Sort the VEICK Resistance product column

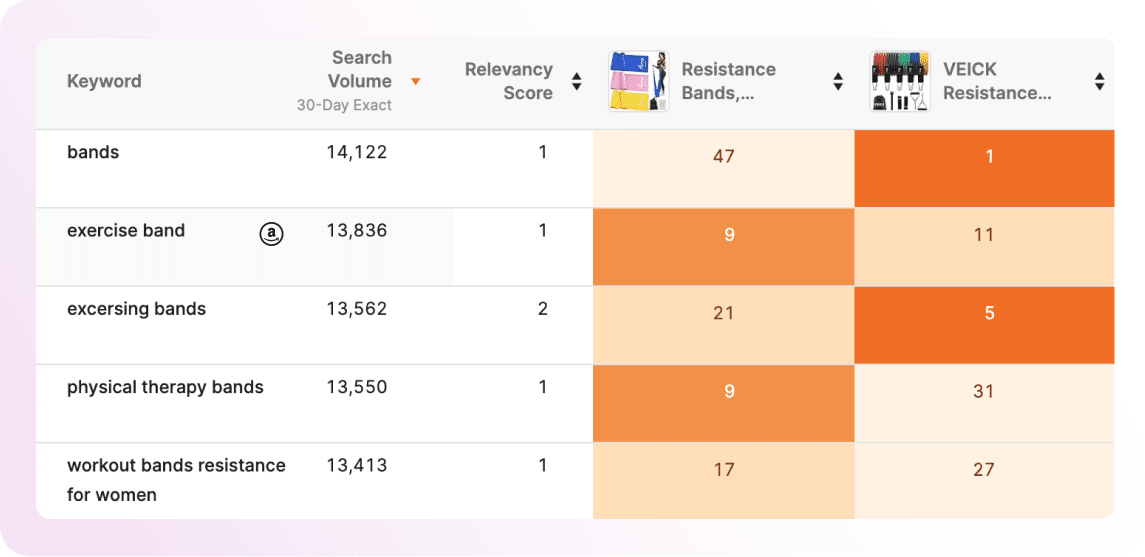pos(1099,82)
